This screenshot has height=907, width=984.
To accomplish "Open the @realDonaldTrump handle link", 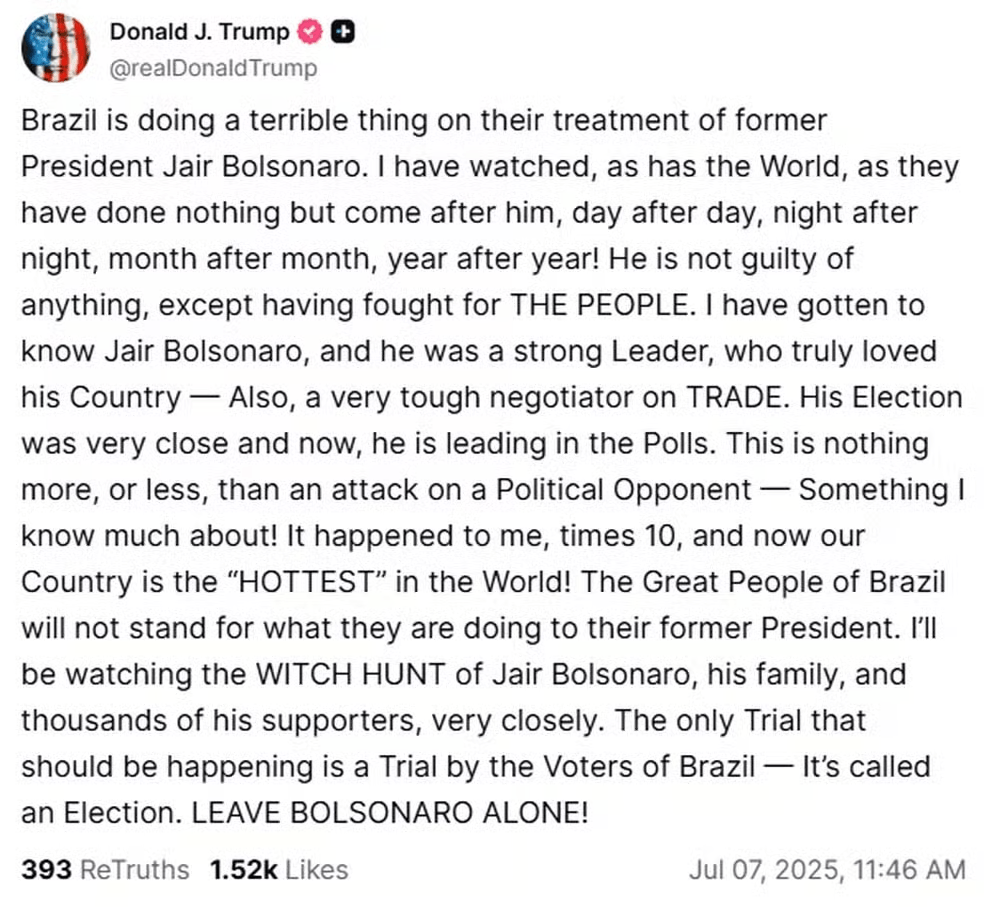I will click(213, 67).
